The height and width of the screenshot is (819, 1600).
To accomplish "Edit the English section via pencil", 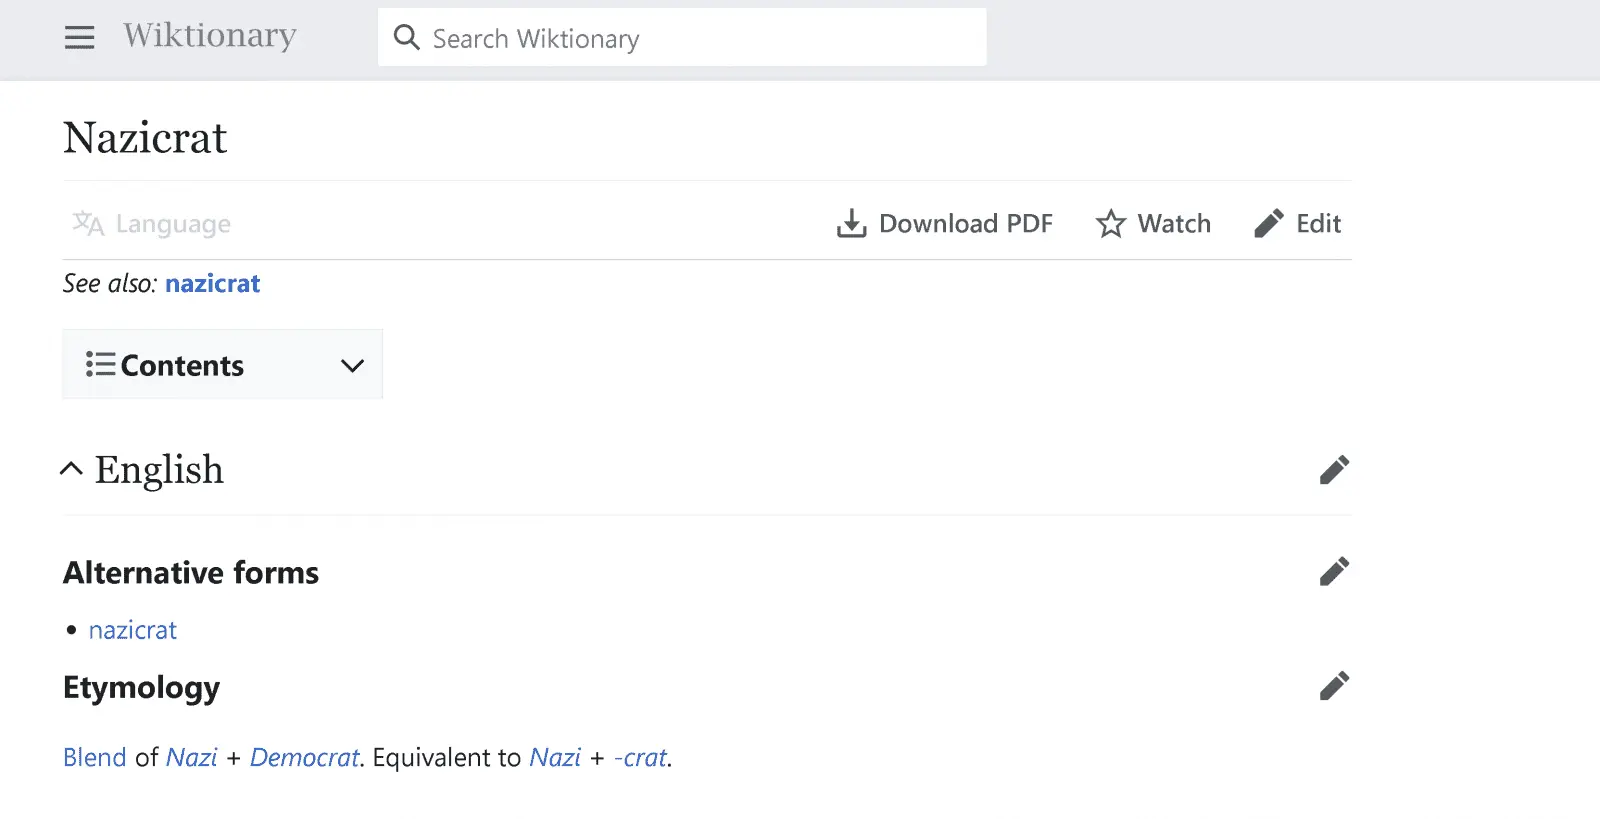I will pos(1334,470).
